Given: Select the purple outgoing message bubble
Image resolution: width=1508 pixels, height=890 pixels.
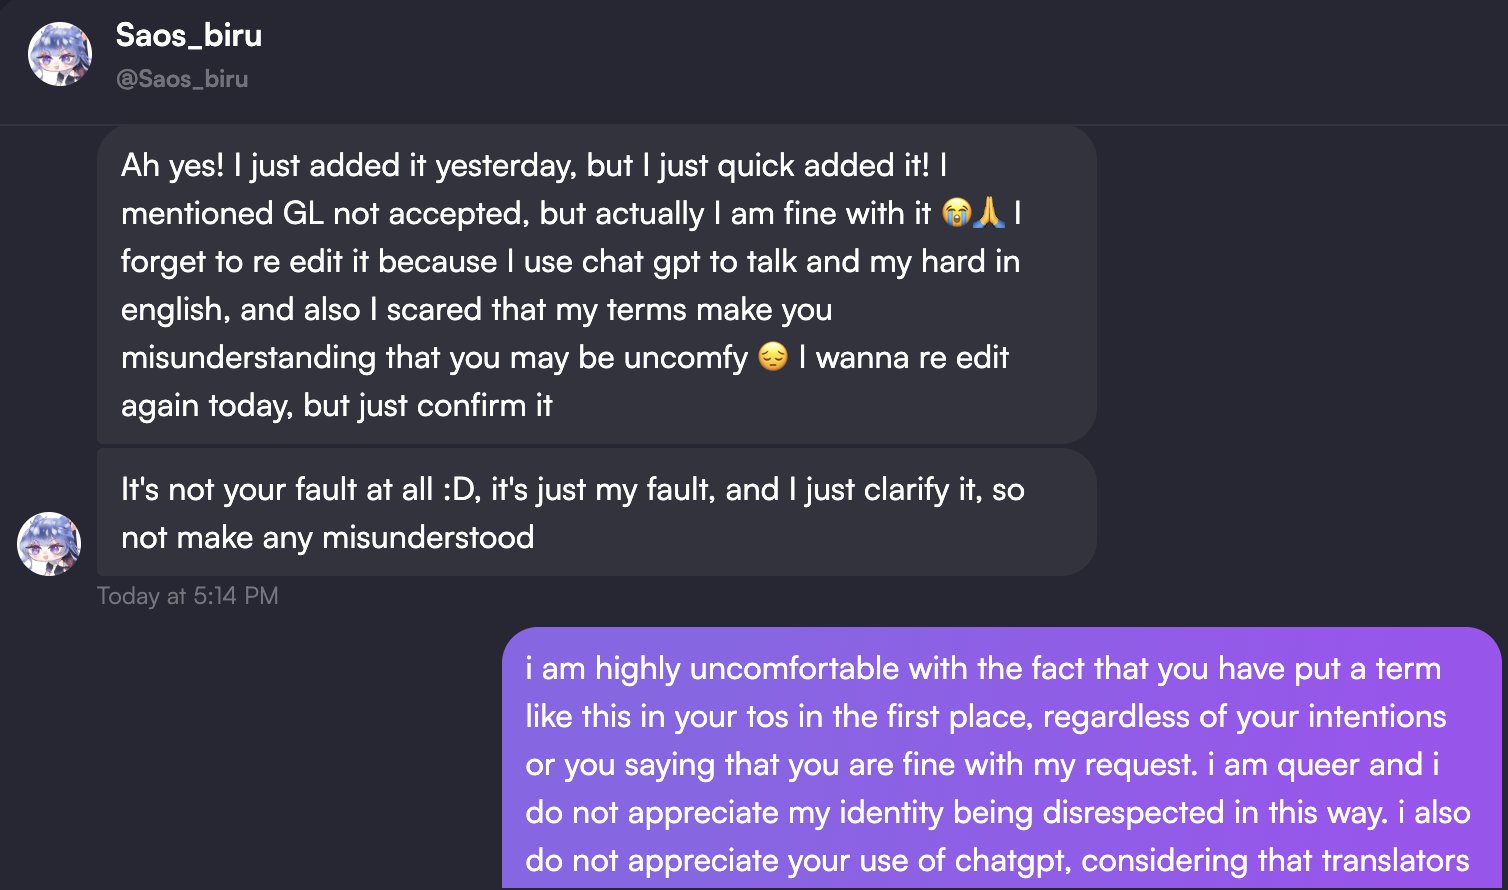Looking at the screenshot, I should pos(1000,760).
